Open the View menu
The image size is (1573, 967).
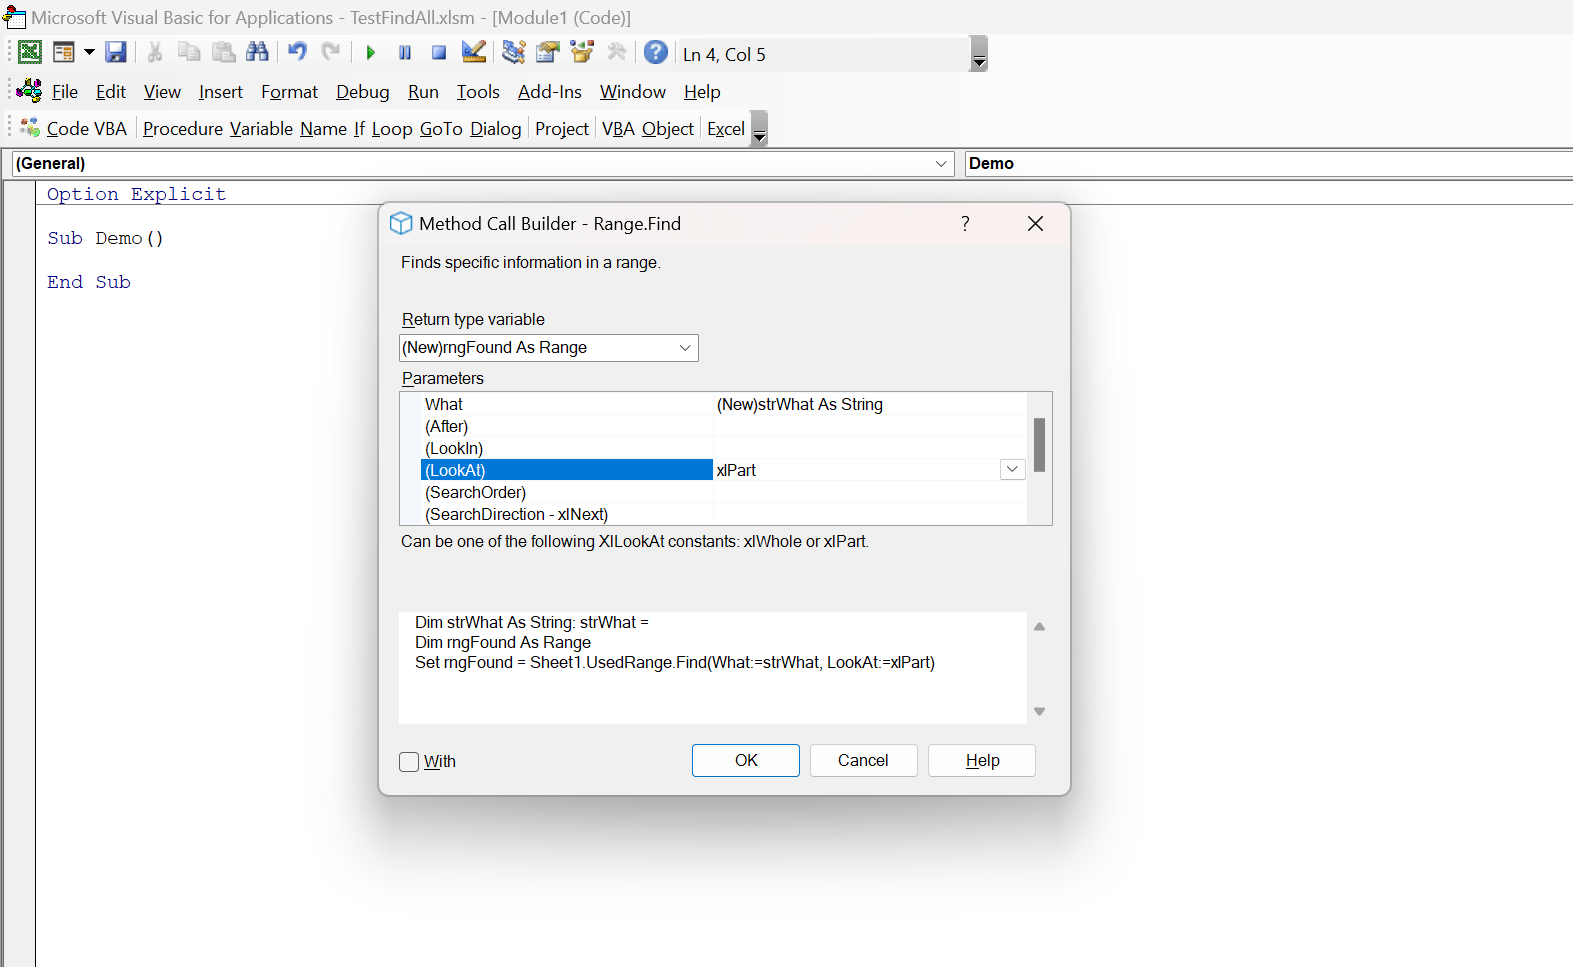click(x=162, y=92)
